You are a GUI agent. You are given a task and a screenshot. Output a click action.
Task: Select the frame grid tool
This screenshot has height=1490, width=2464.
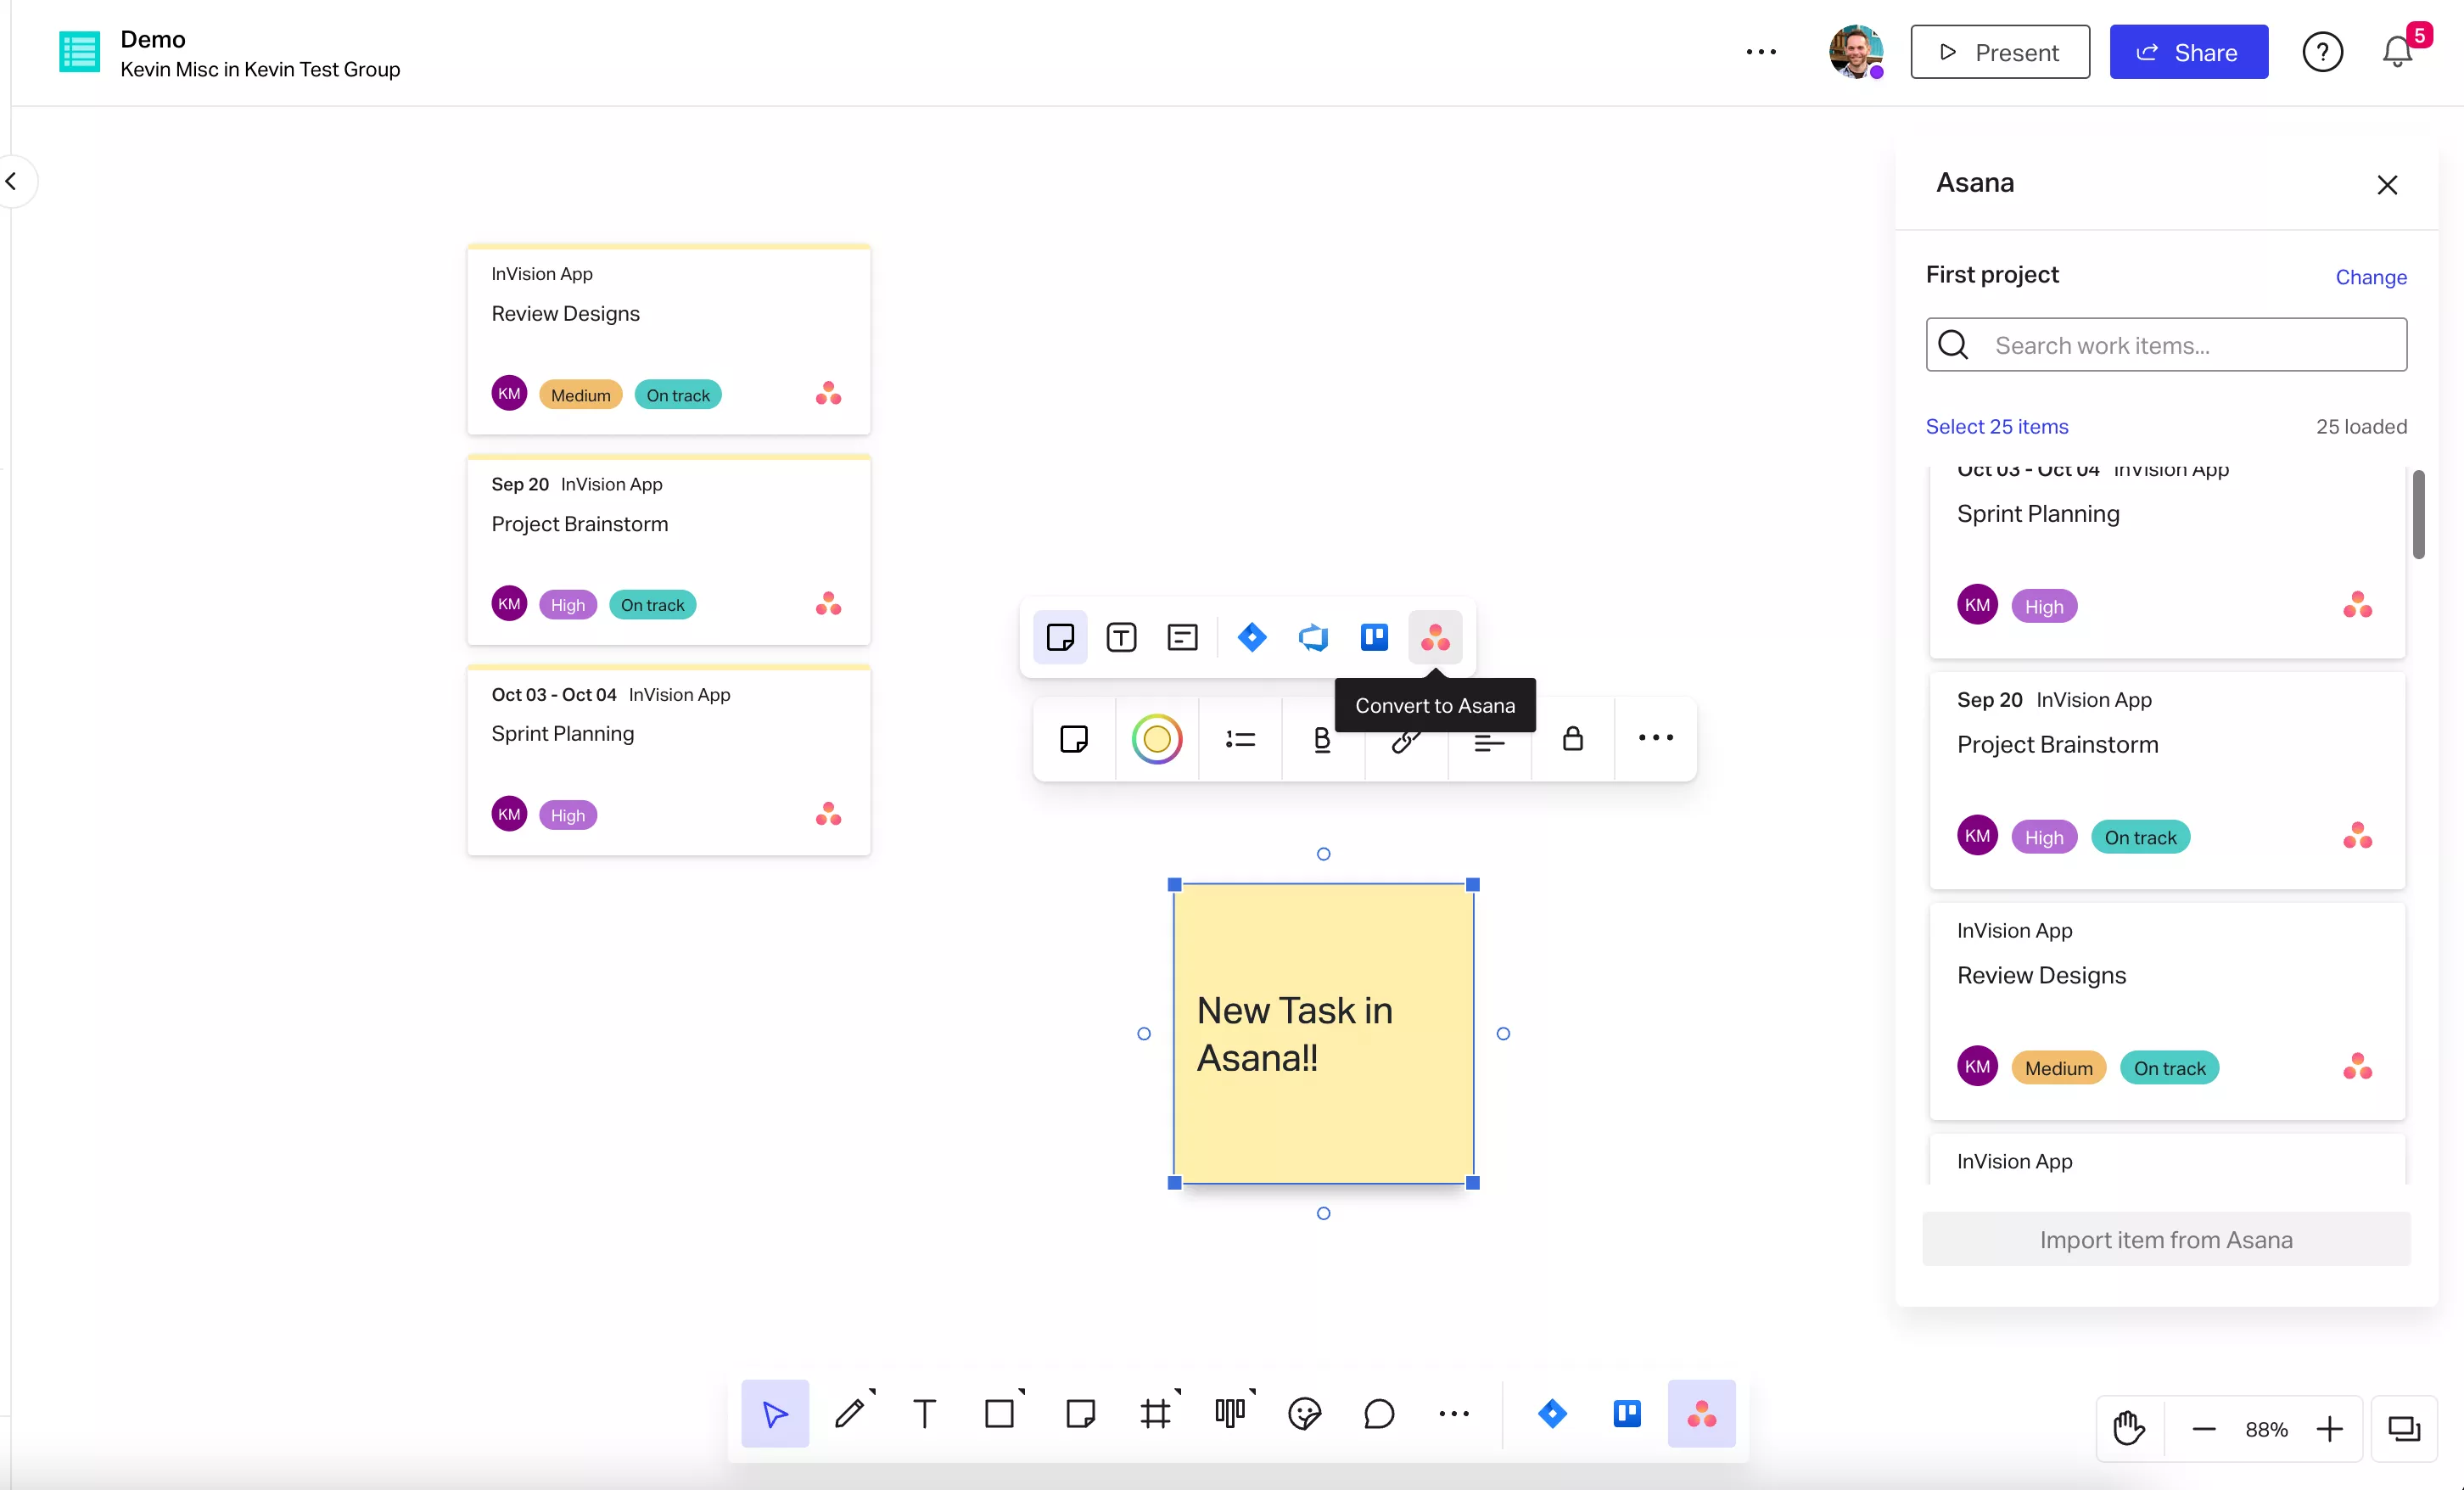tap(1155, 1413)
